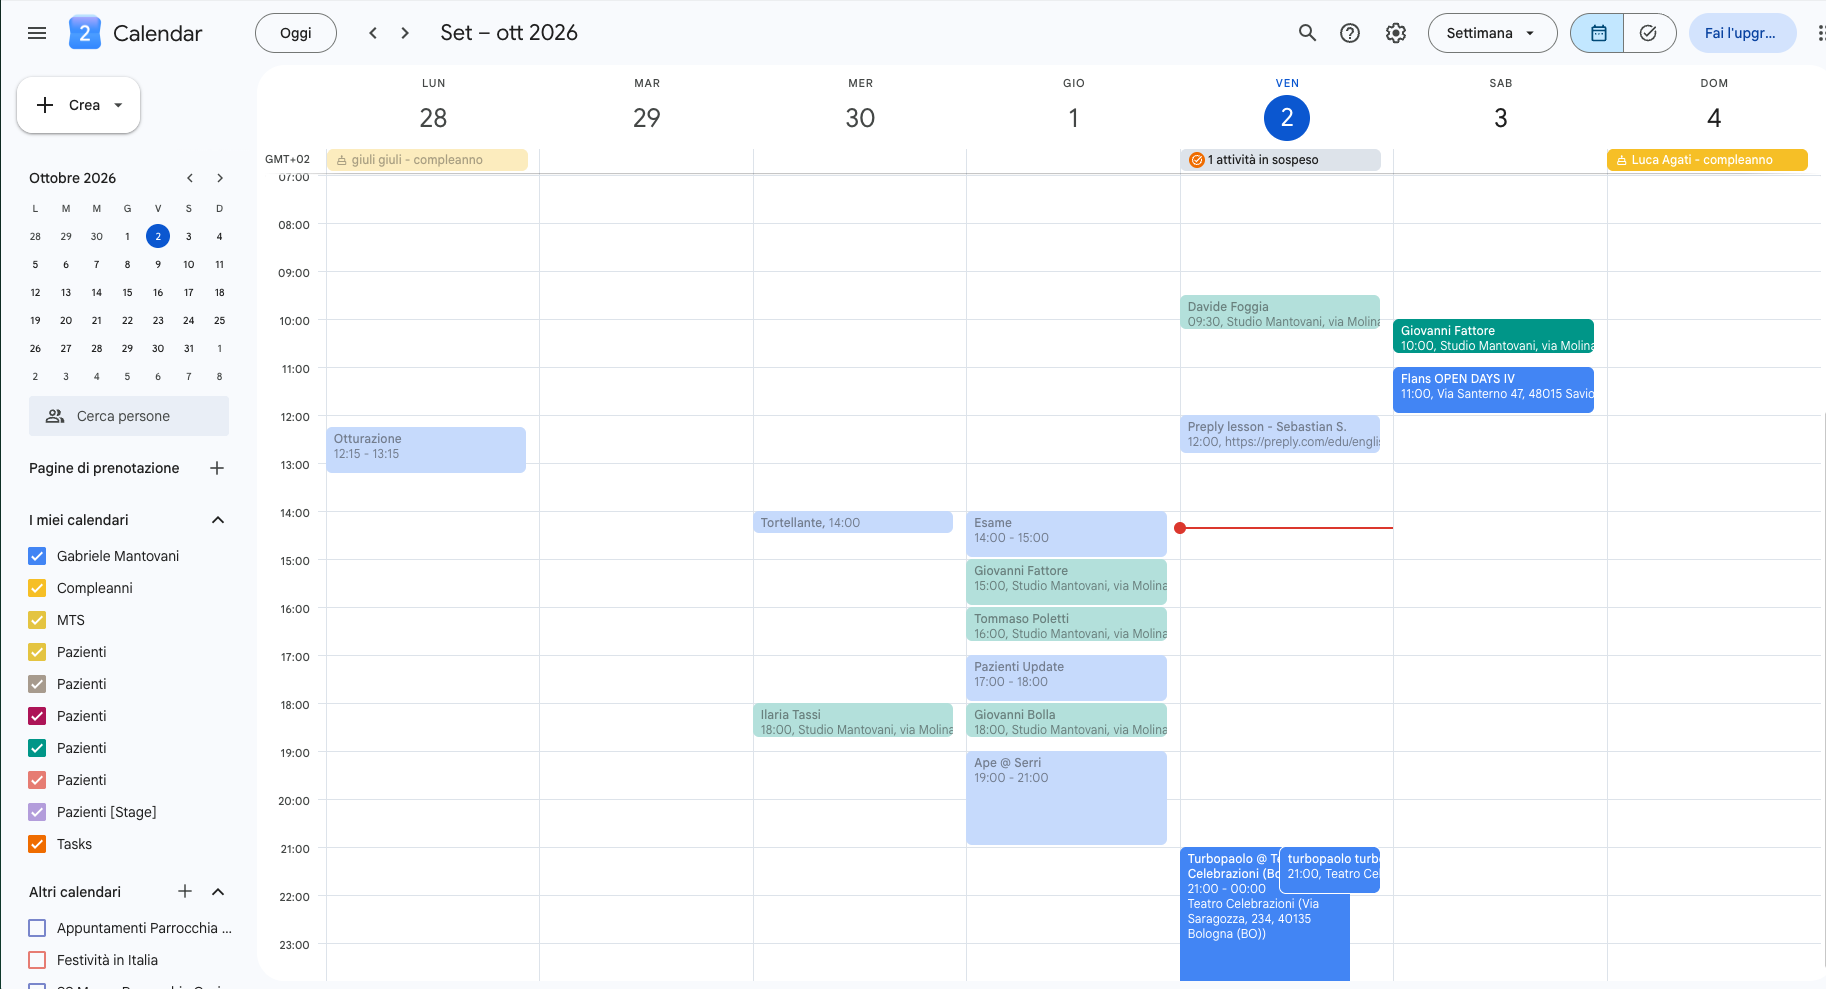Enable Festività in Italia calendar
The image size is (1826, 989).
tap(37, 960)
